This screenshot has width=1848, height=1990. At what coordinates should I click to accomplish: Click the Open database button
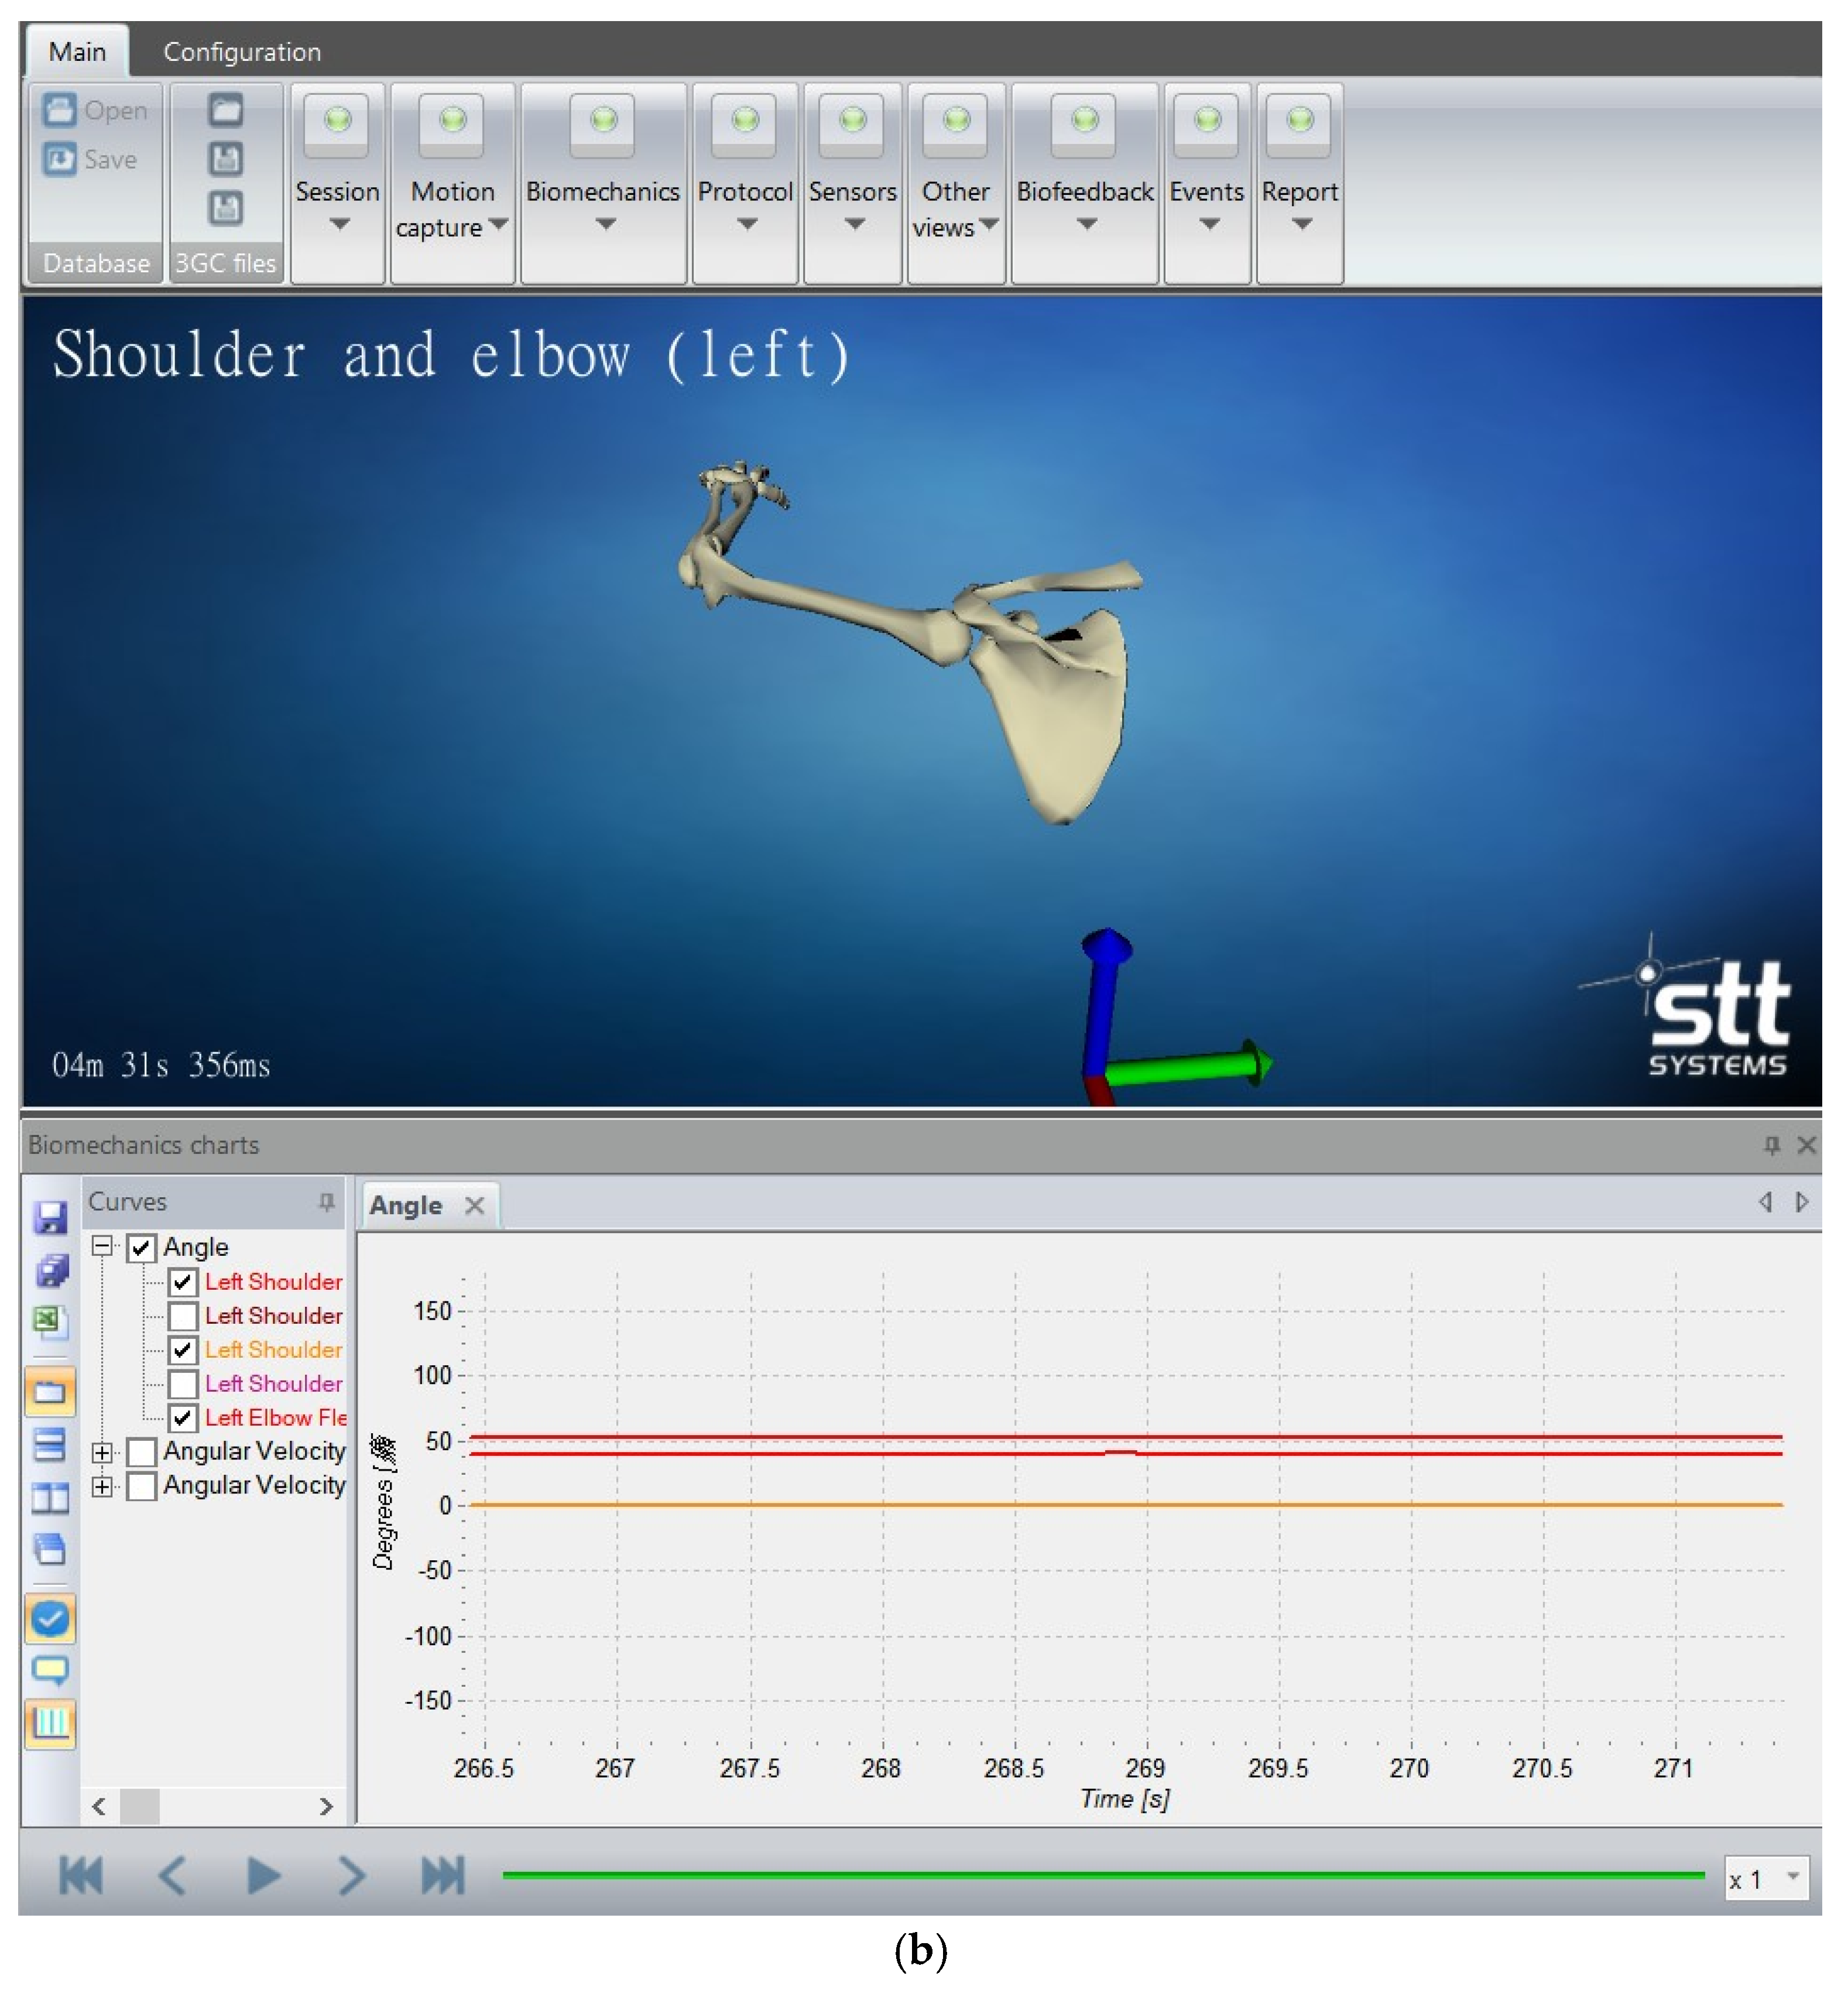pos(95,110)
